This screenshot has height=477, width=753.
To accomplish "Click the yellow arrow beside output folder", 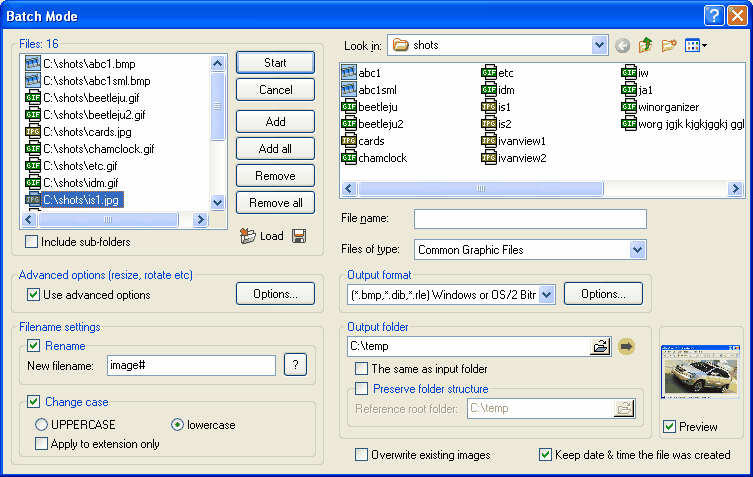I will coord(627,346).
